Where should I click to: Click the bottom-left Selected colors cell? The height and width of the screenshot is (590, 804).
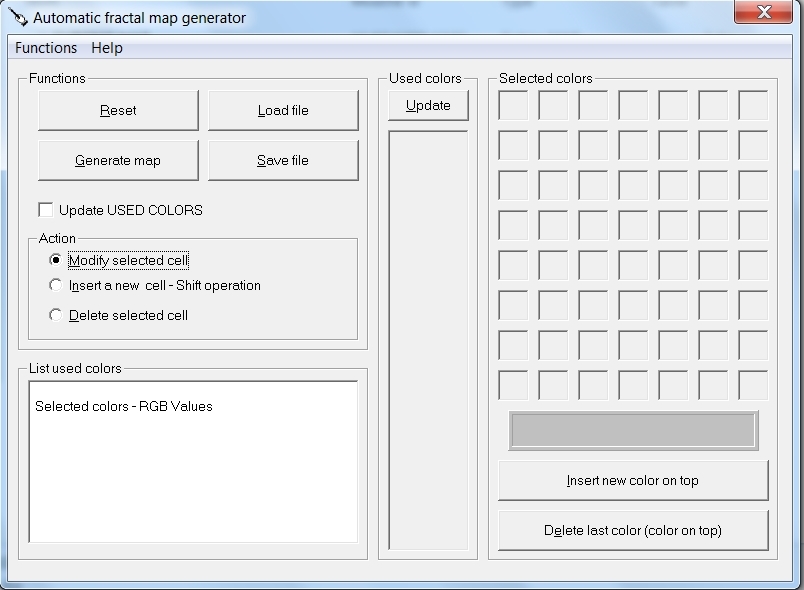512,383
